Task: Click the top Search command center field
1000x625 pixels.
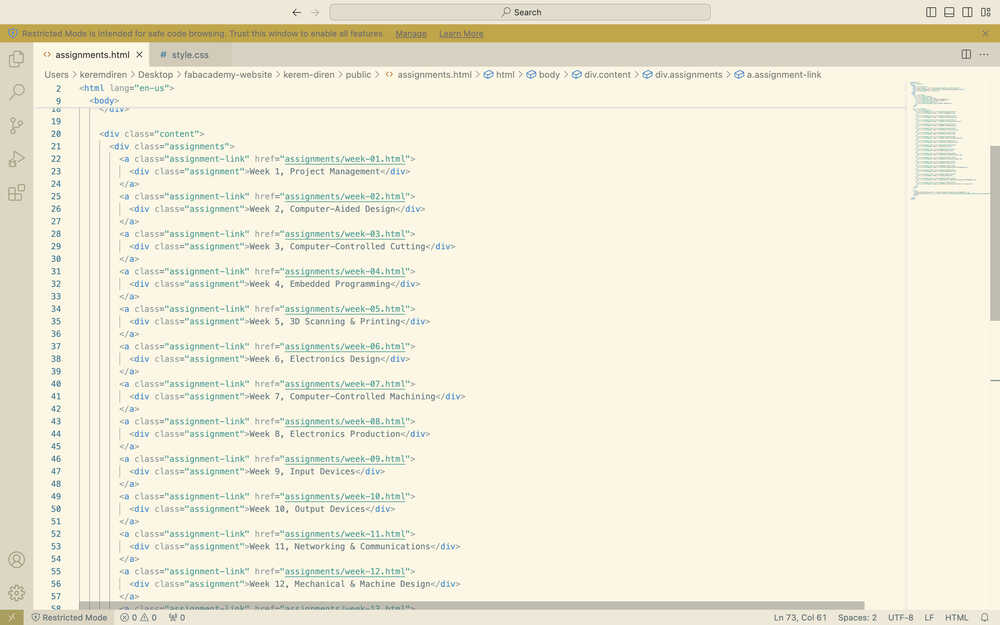Action: click(520, 12)
